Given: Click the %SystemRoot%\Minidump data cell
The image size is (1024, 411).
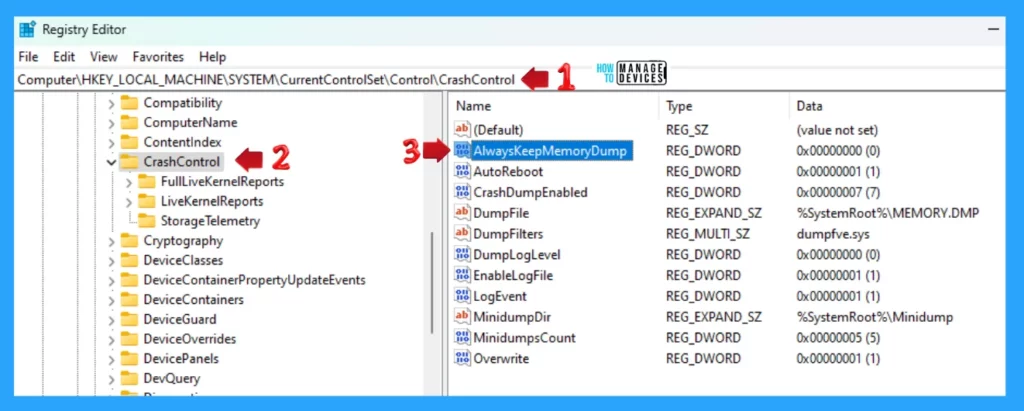Looking at the screenshot, I should (874, 317).
